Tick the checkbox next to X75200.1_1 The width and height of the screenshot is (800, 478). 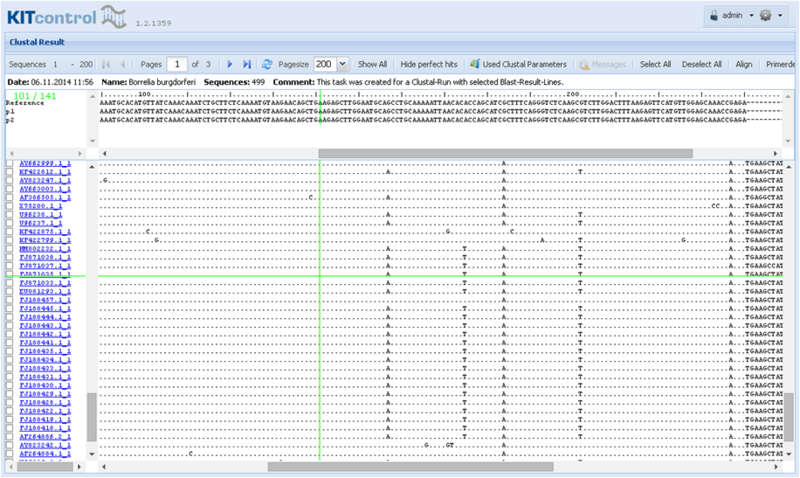[9, 206]
